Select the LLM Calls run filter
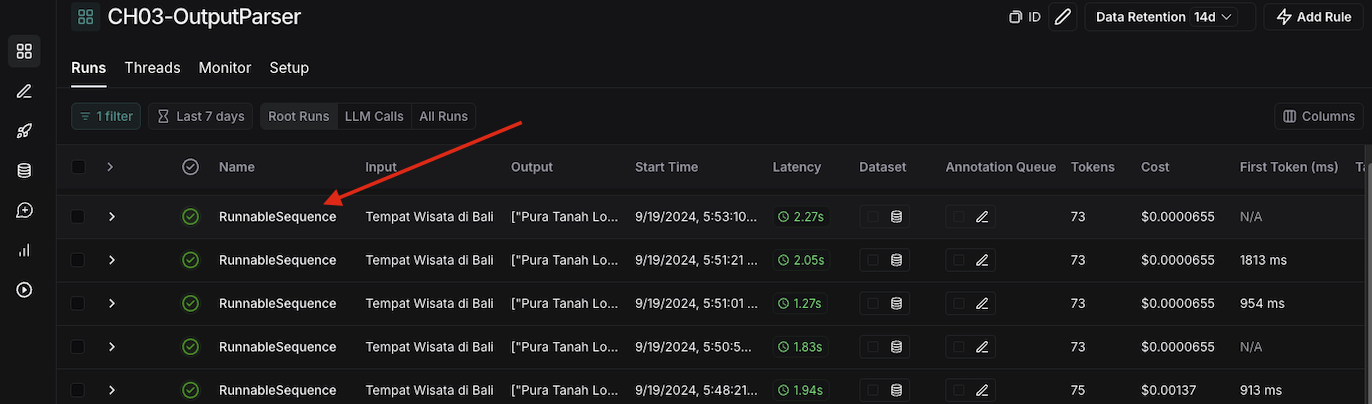This screenshot has height=404, width=1372. (x=374, y=116)
